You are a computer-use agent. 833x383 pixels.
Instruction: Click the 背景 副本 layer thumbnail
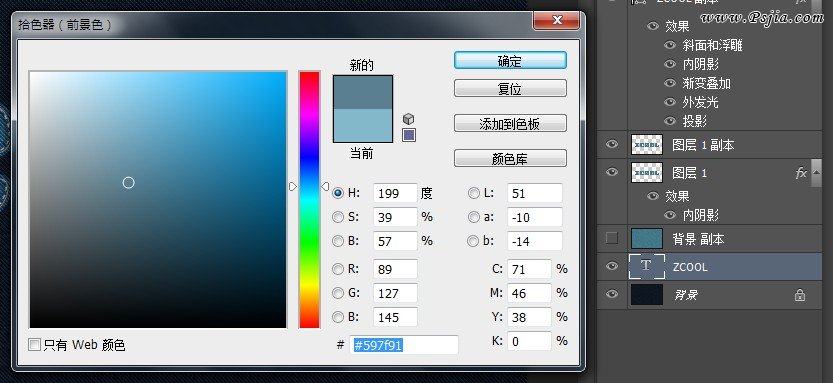647,239
